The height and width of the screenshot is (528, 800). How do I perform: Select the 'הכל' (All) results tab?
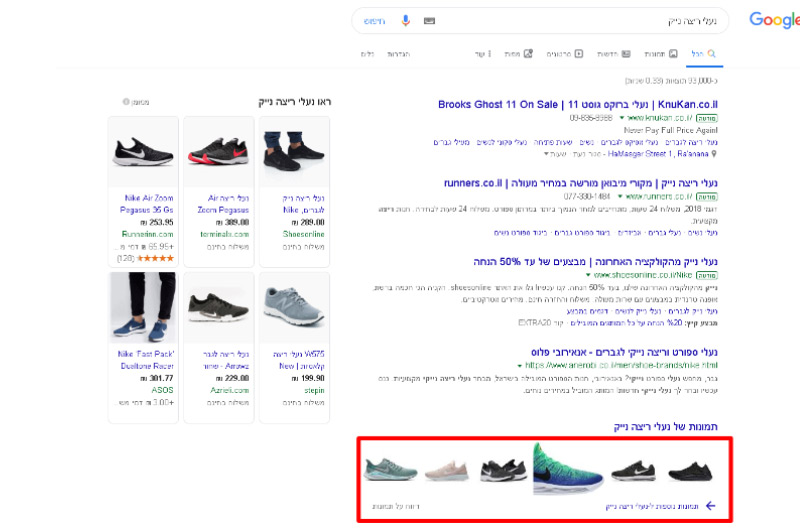tap(704, 54)
